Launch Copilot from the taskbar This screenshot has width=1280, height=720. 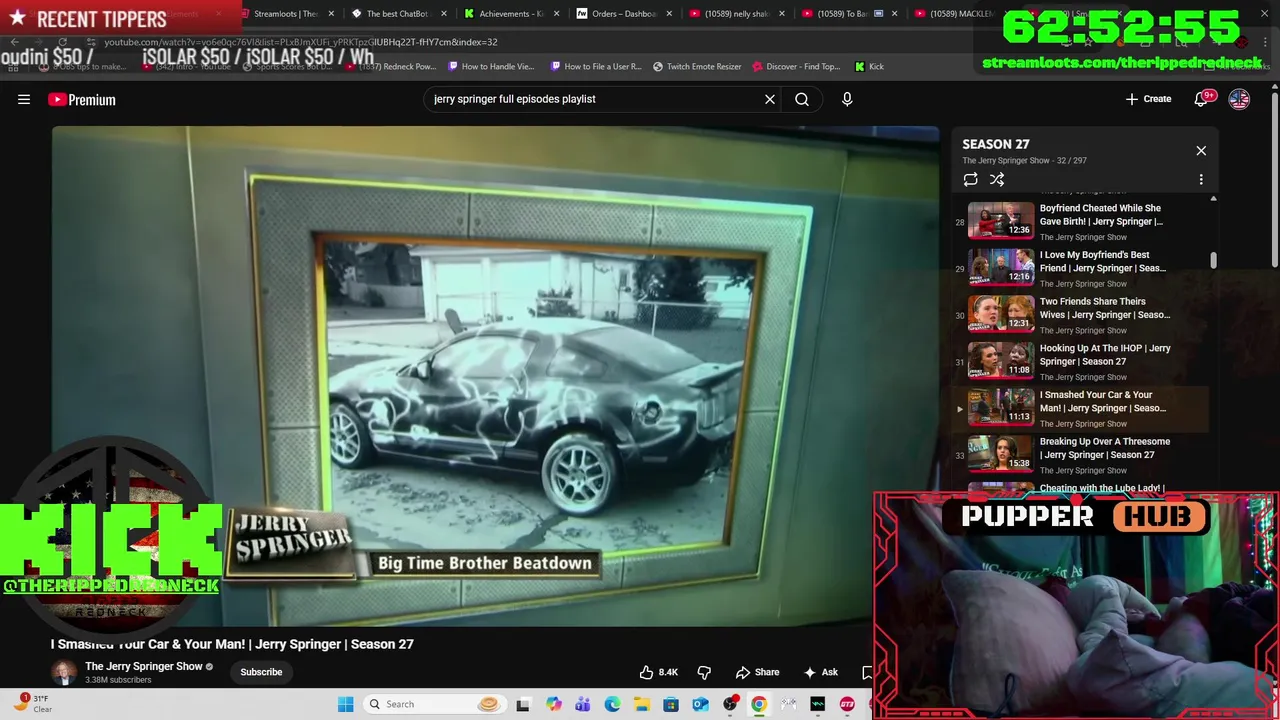coord(553,704)
